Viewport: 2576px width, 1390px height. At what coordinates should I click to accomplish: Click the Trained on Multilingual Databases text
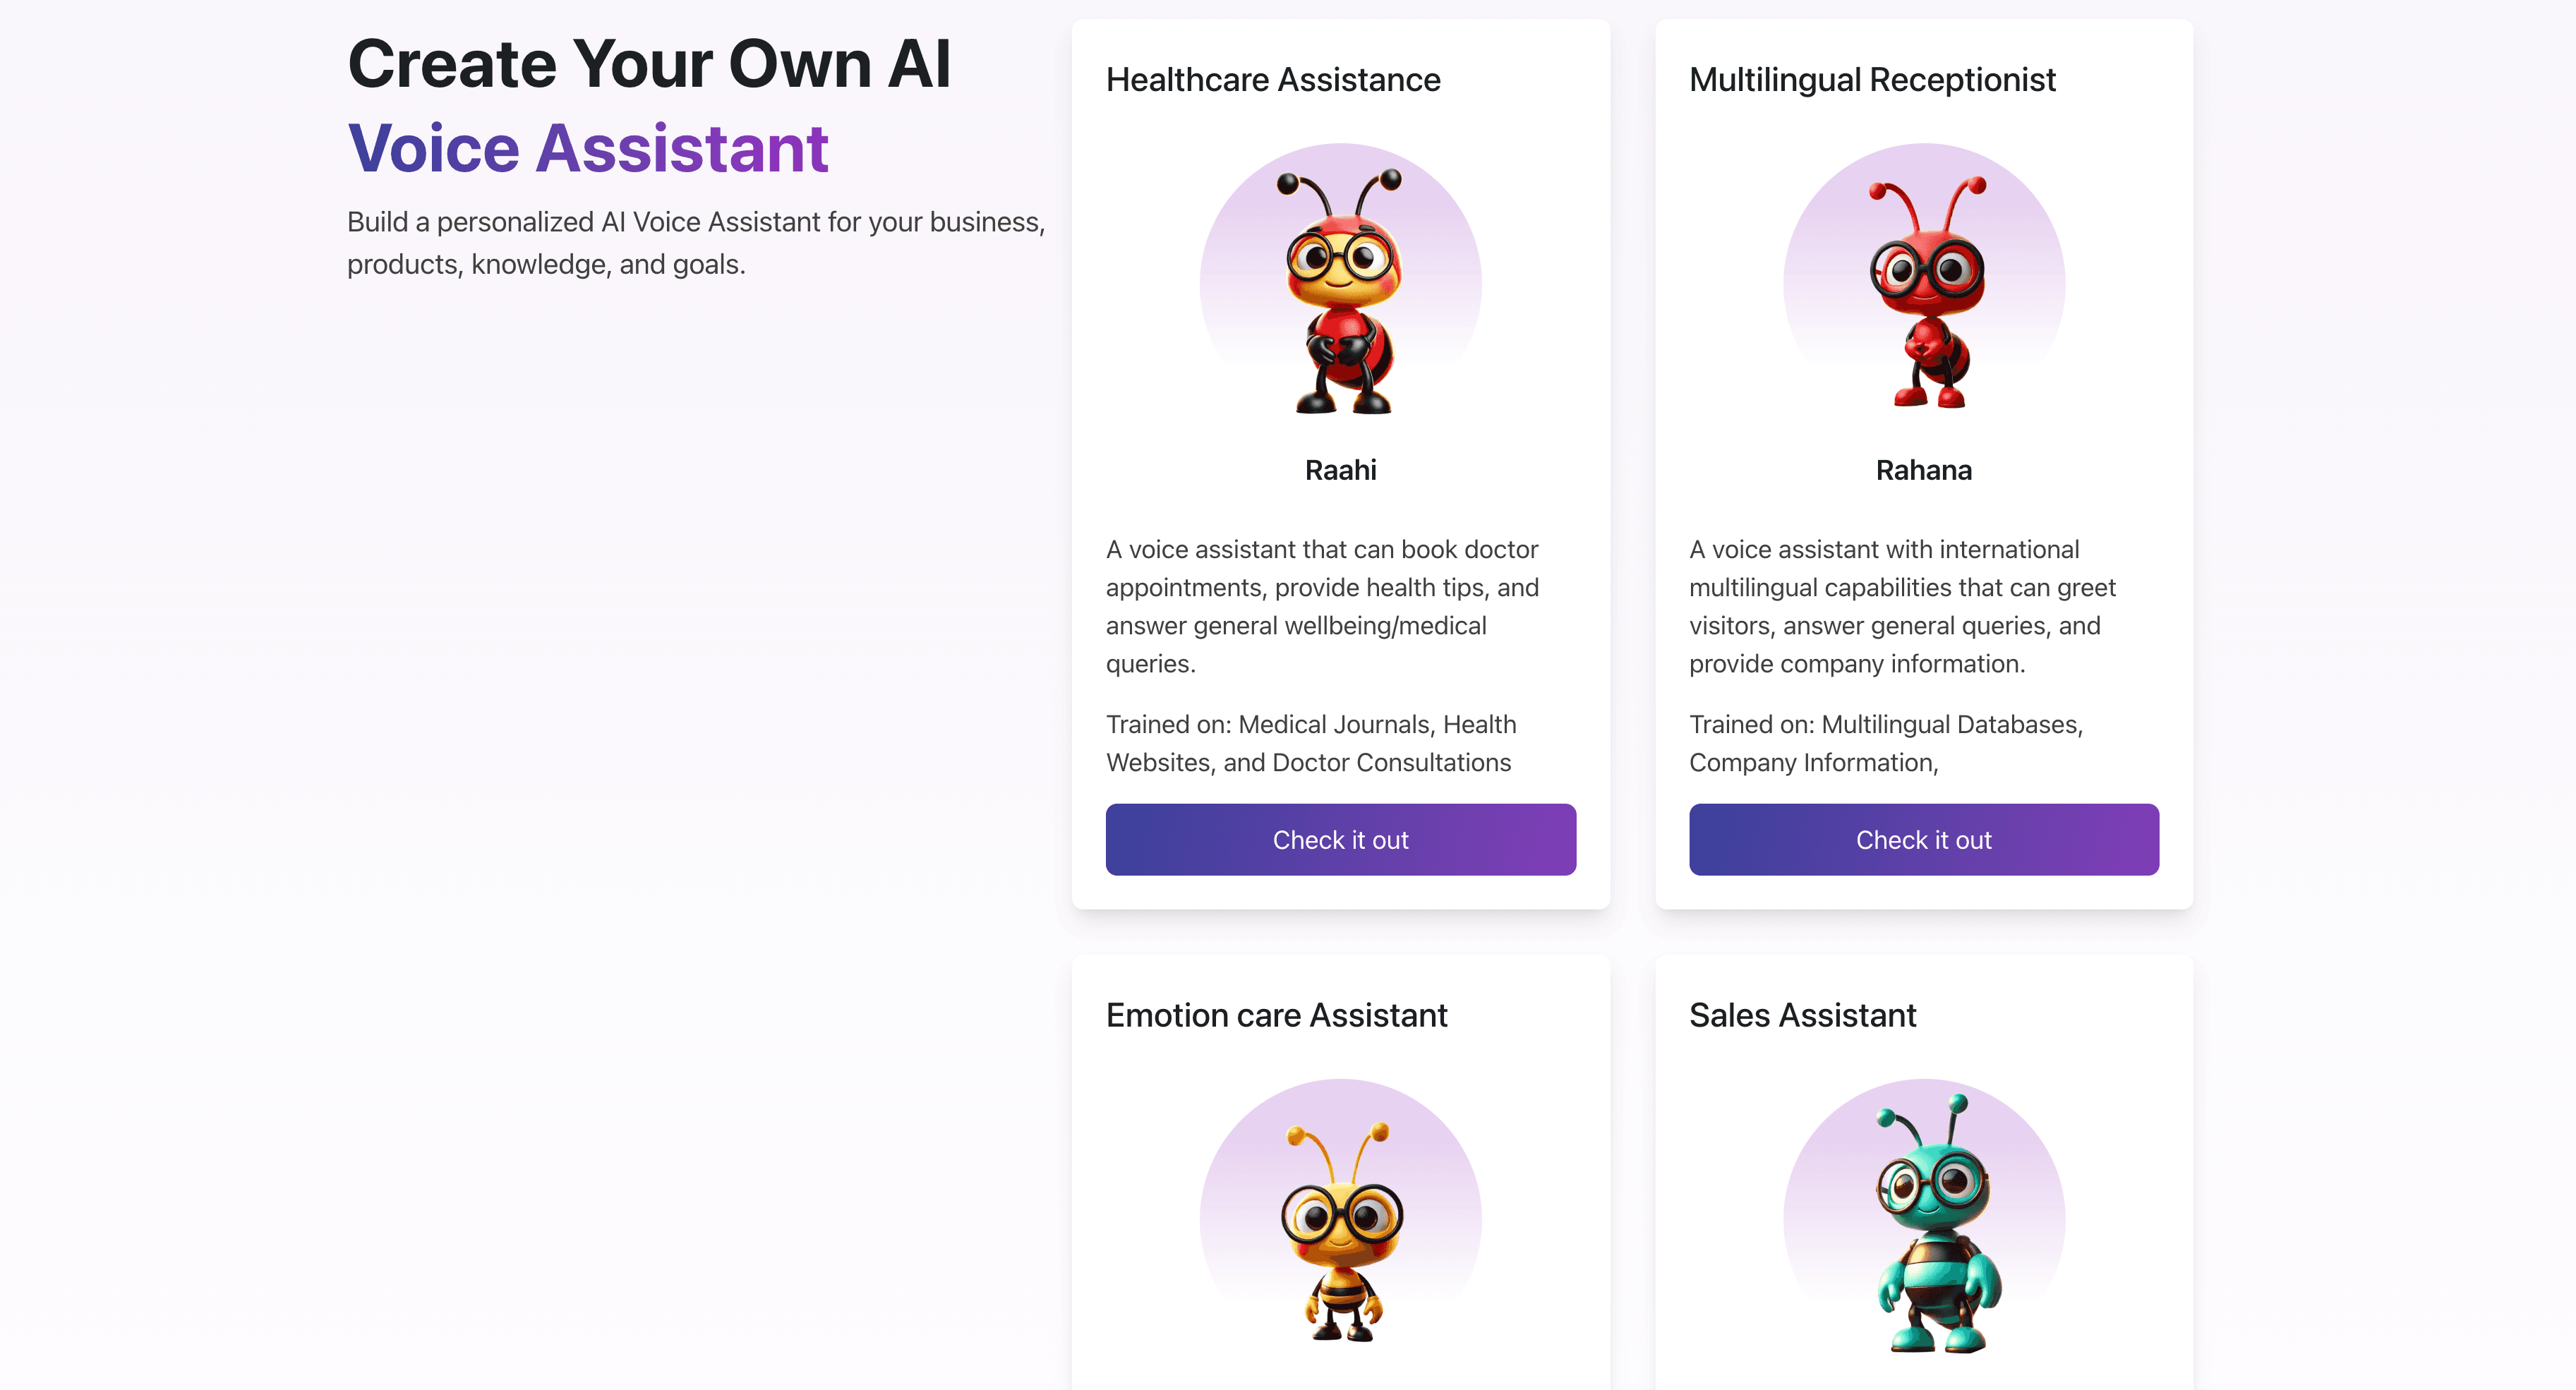(x=1886, y=743)
